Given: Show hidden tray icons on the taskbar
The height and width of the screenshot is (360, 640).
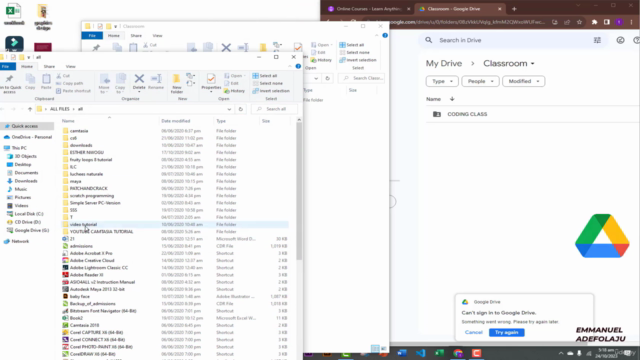Looking at the screenshot, I should 561,353.
